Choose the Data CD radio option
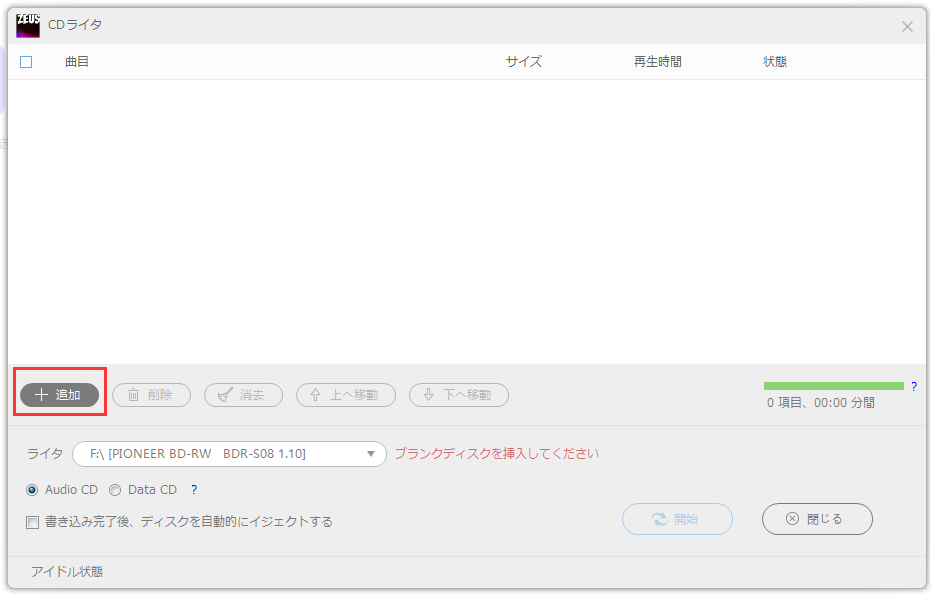Image resolution: width=934 pixels, height=596 pixels. coord(115,490)
